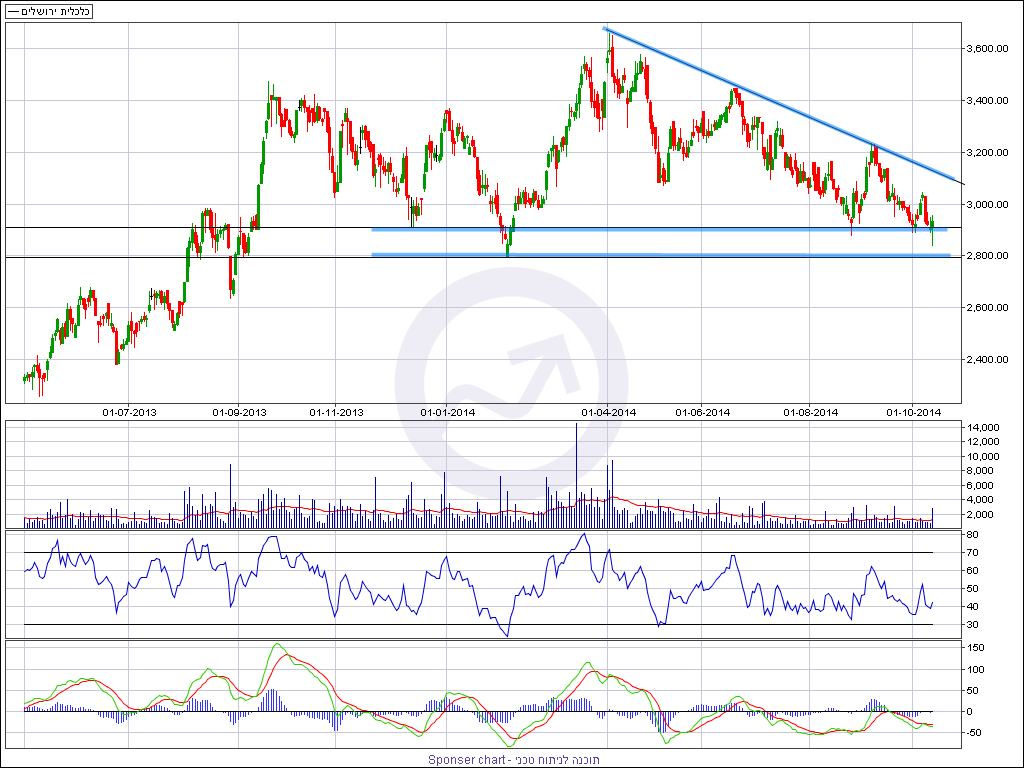
Task: Select the 01-10-2014 date axis label
Action: 914,412
